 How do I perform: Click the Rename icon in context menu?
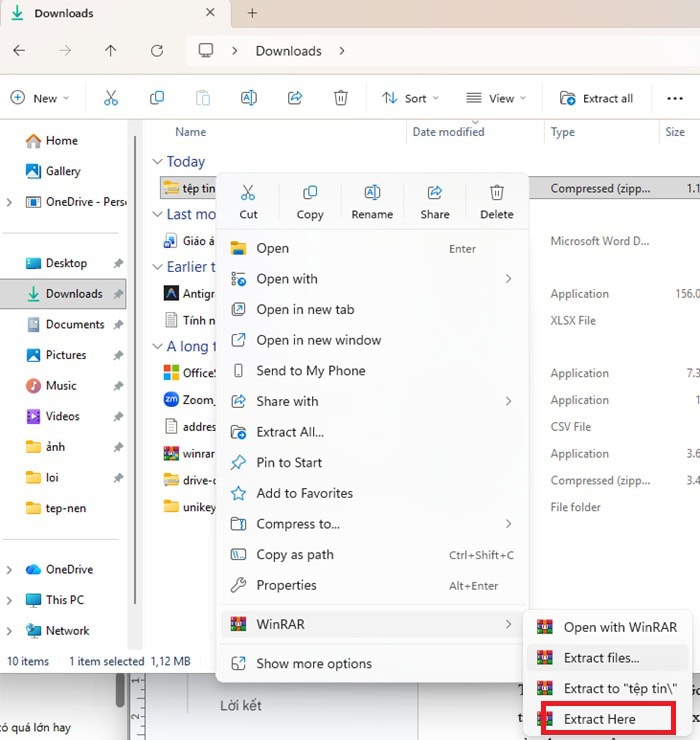pos(372,194)
